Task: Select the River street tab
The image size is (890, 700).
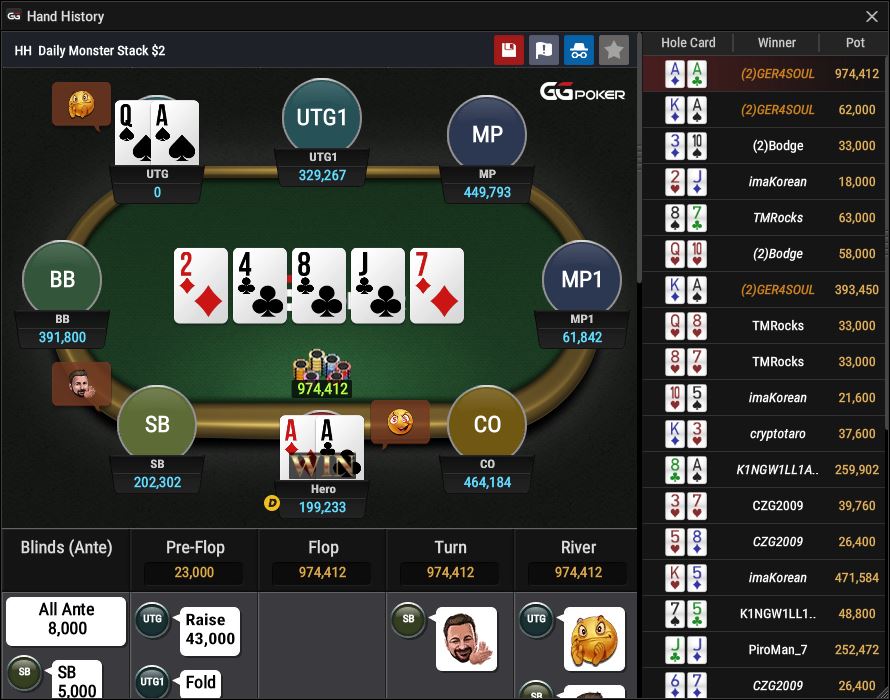Action: point(578,560)
